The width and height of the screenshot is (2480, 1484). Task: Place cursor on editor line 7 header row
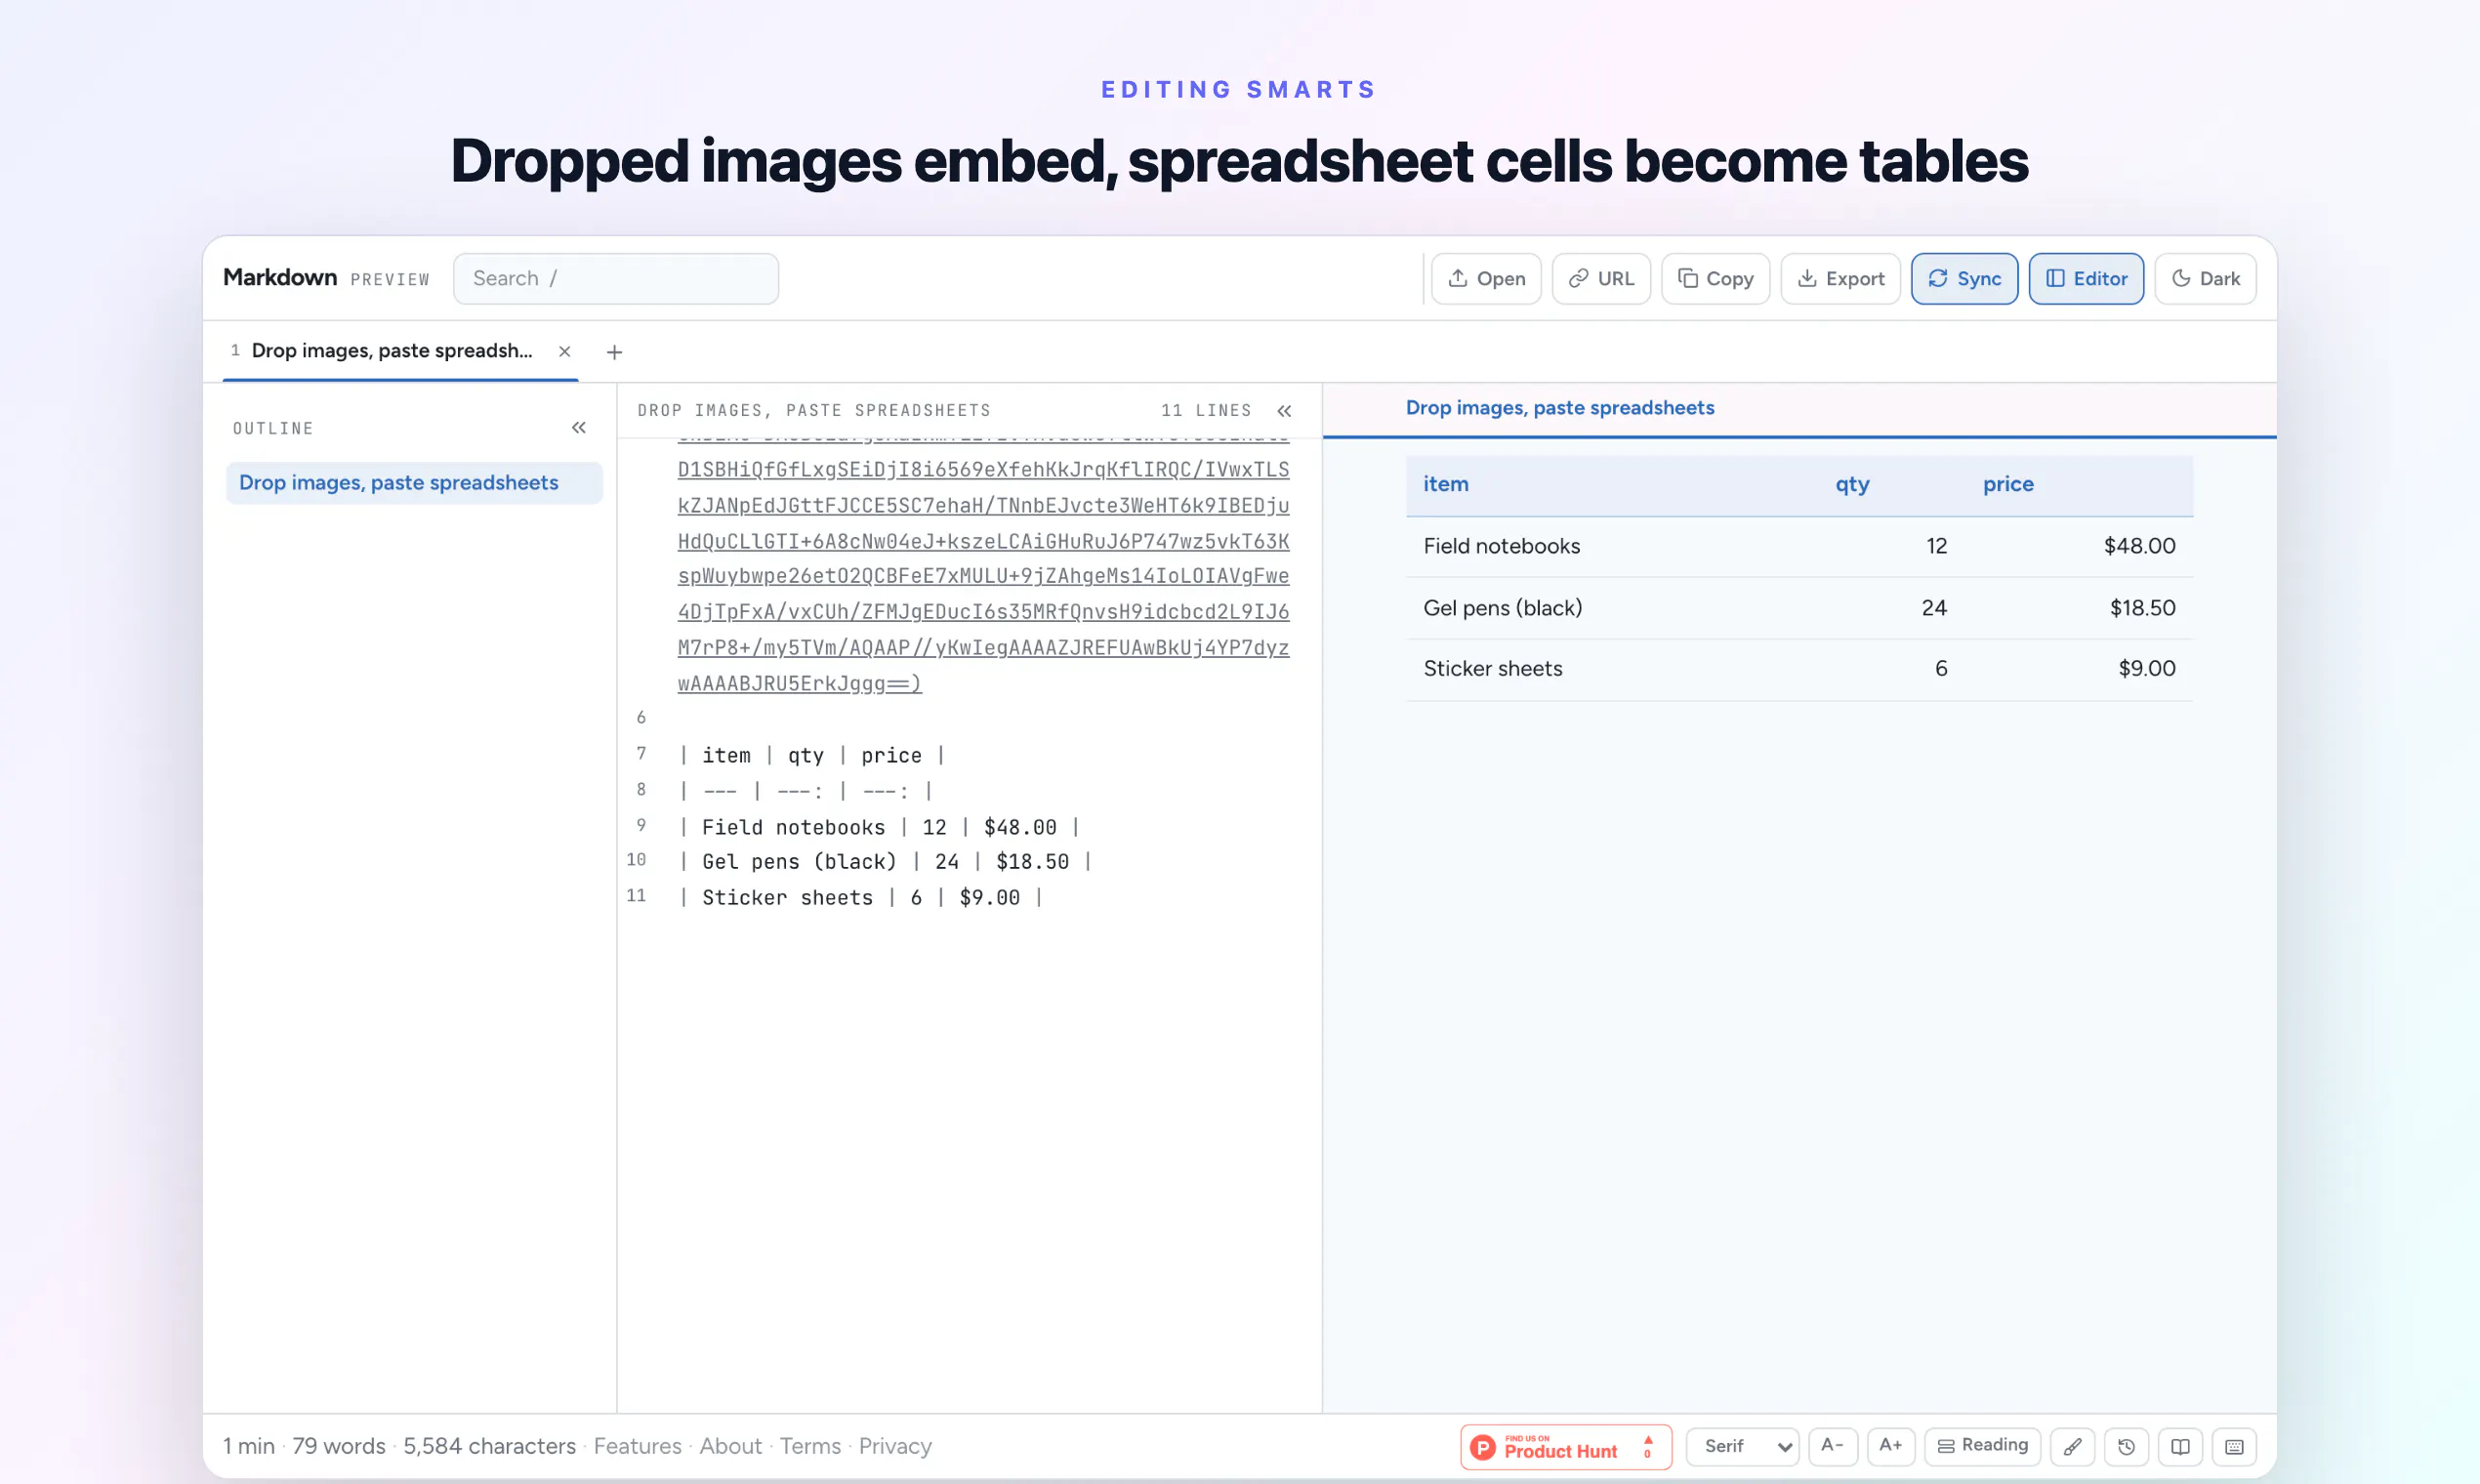811,756
